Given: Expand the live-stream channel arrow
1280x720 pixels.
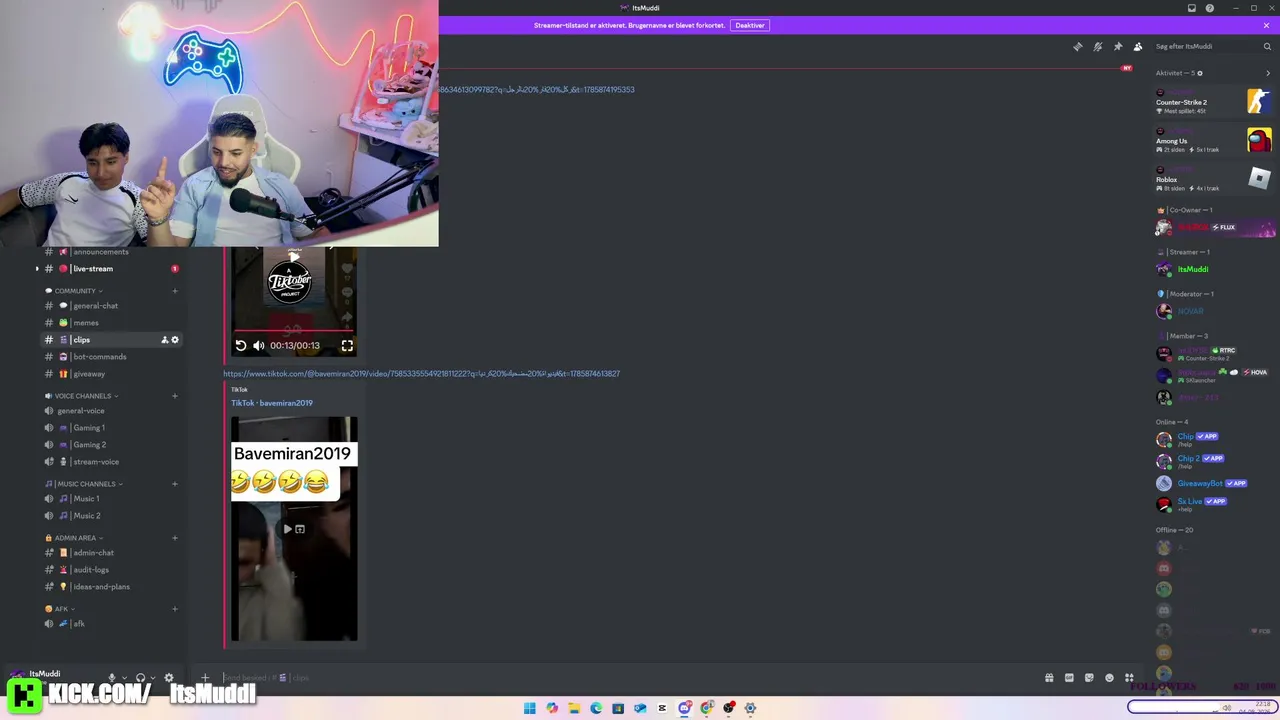Looking at the screenshot, I should [37, 269].
